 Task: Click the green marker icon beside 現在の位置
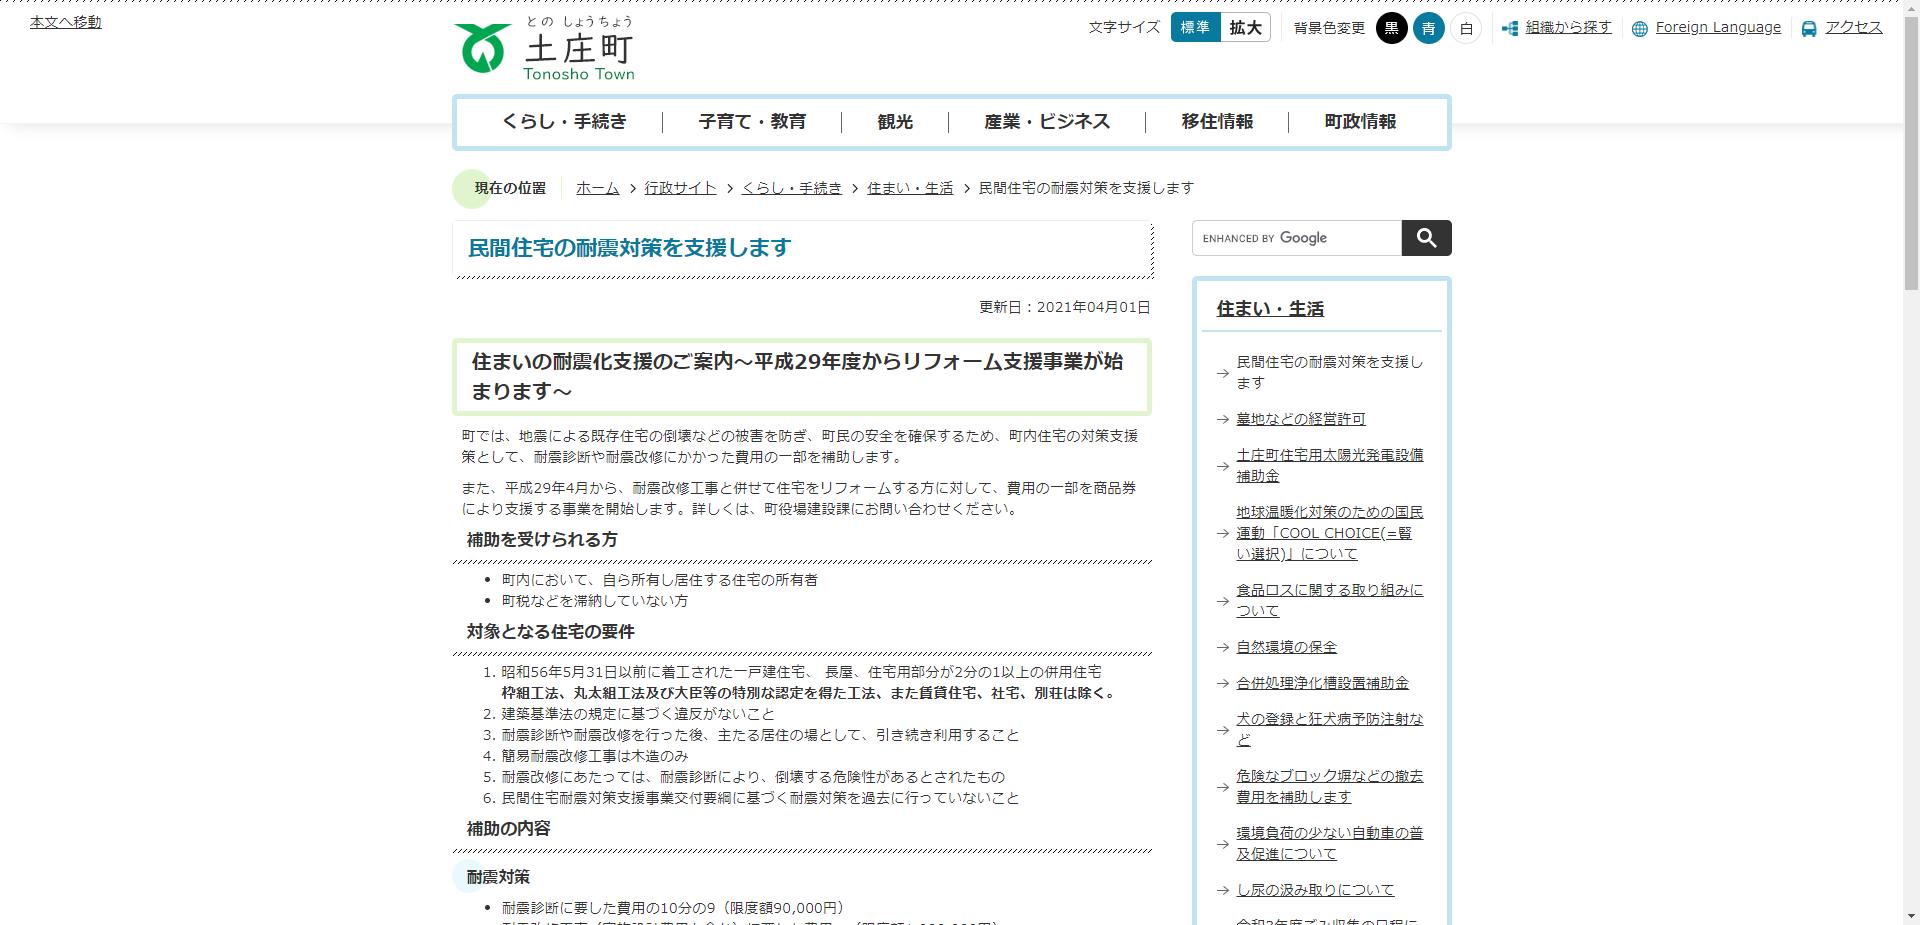coord(470,187)
